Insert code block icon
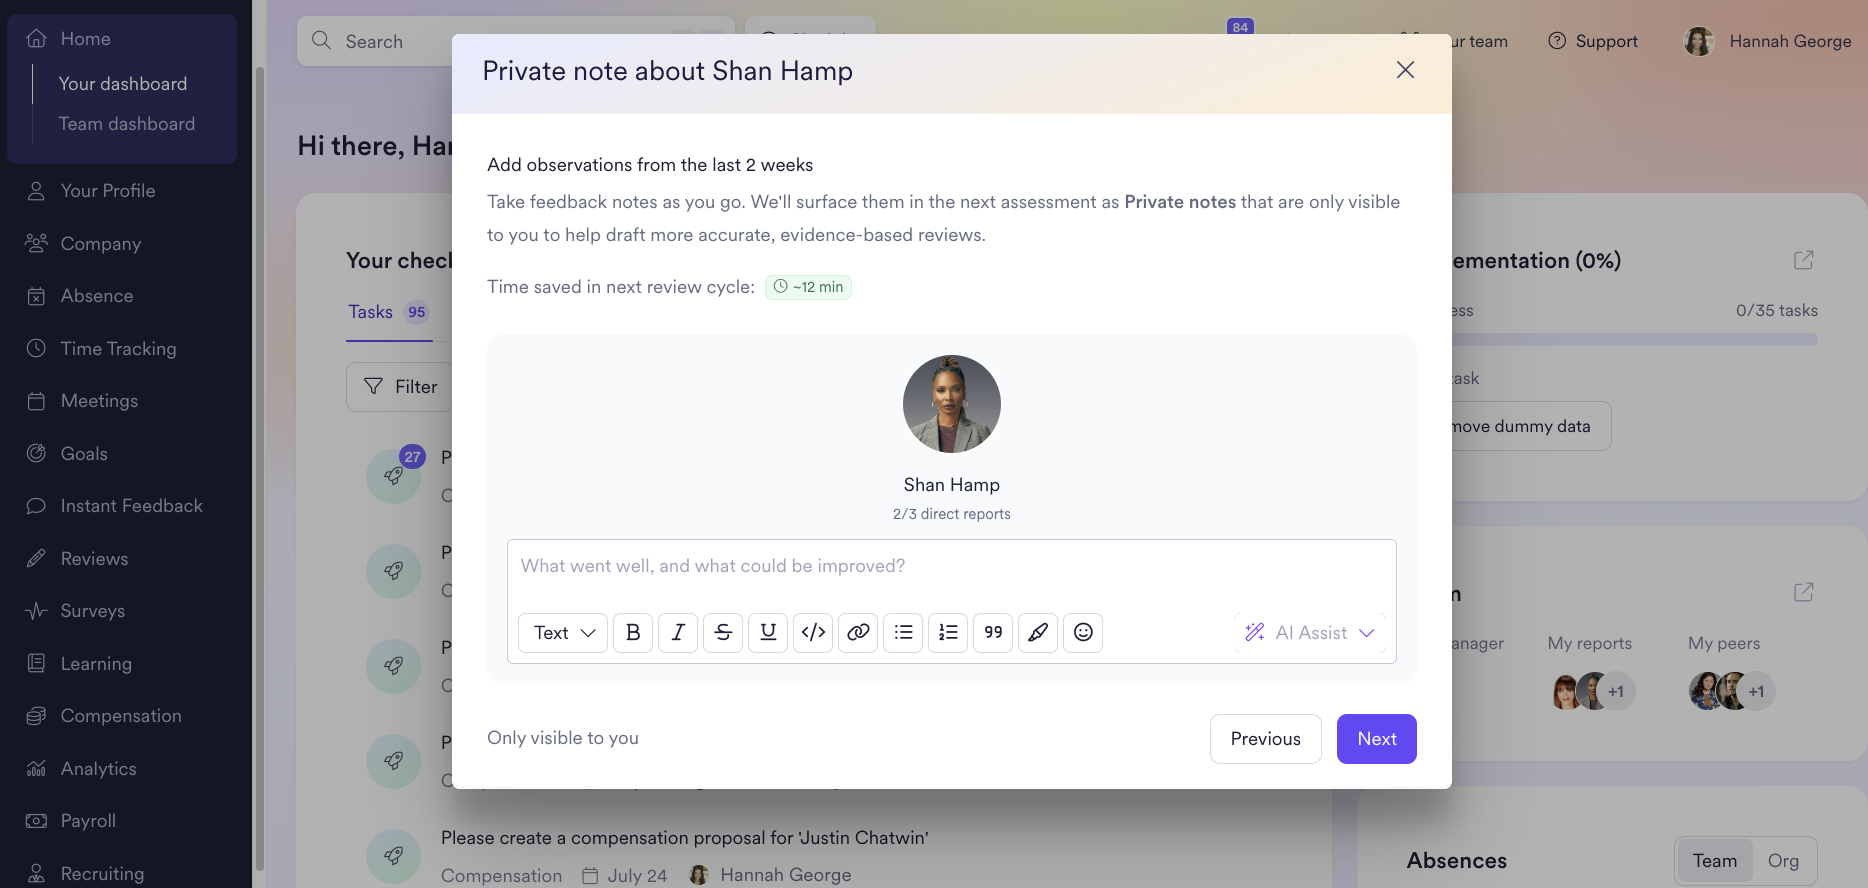This screenshot has height=888, width=1868. 813,632
